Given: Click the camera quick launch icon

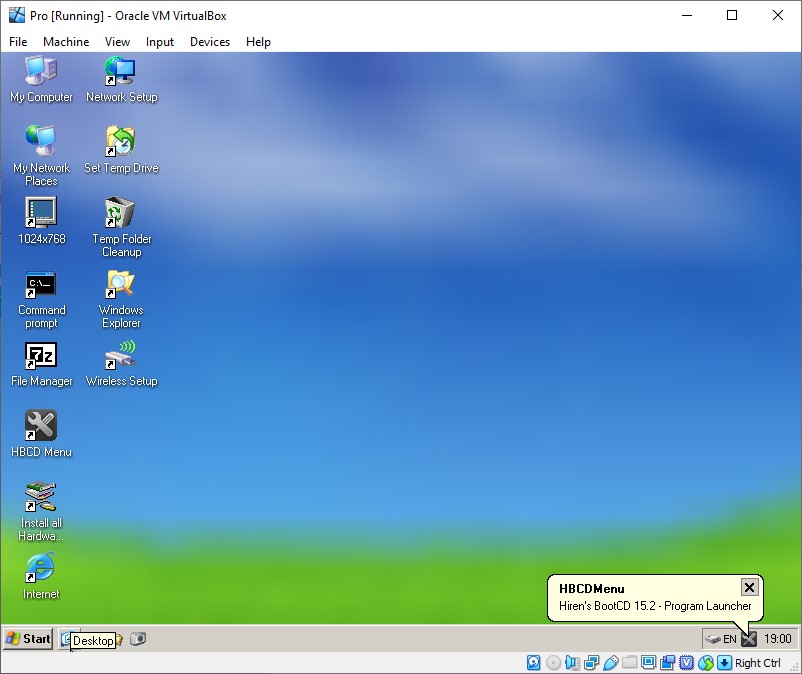Looking at the screenshot, I should point(138,639).
